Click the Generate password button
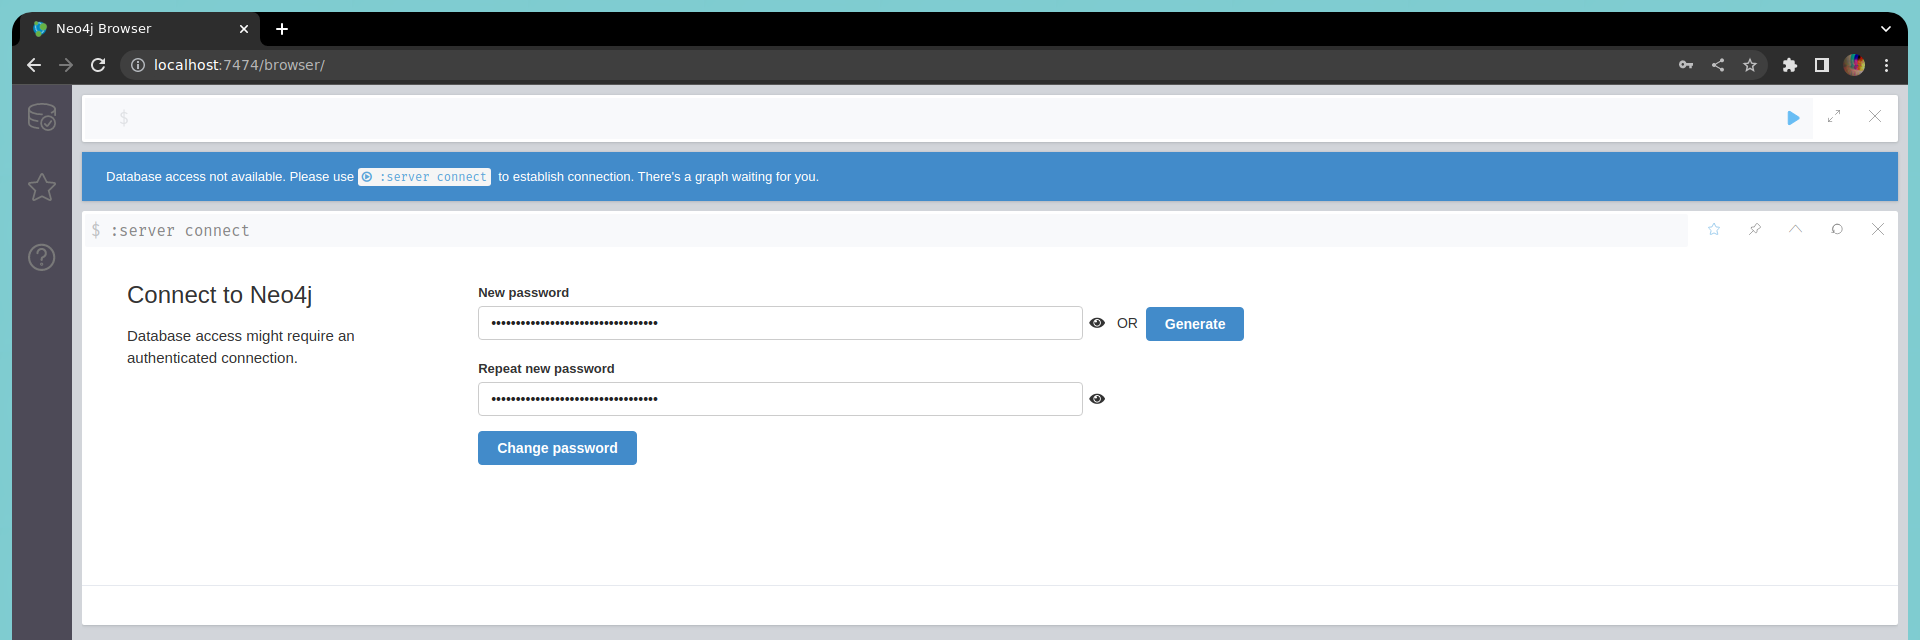 pos(1195,324)
